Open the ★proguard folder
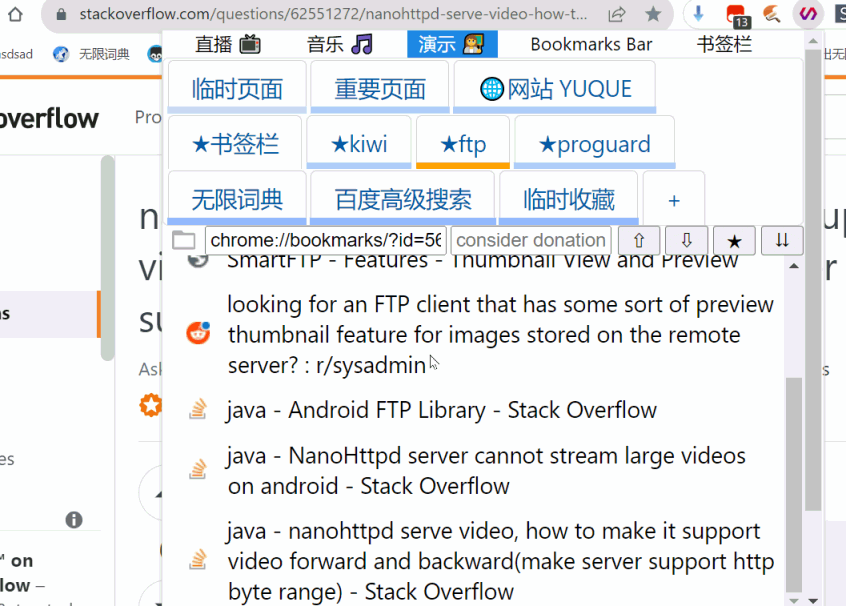 (595, 143)
